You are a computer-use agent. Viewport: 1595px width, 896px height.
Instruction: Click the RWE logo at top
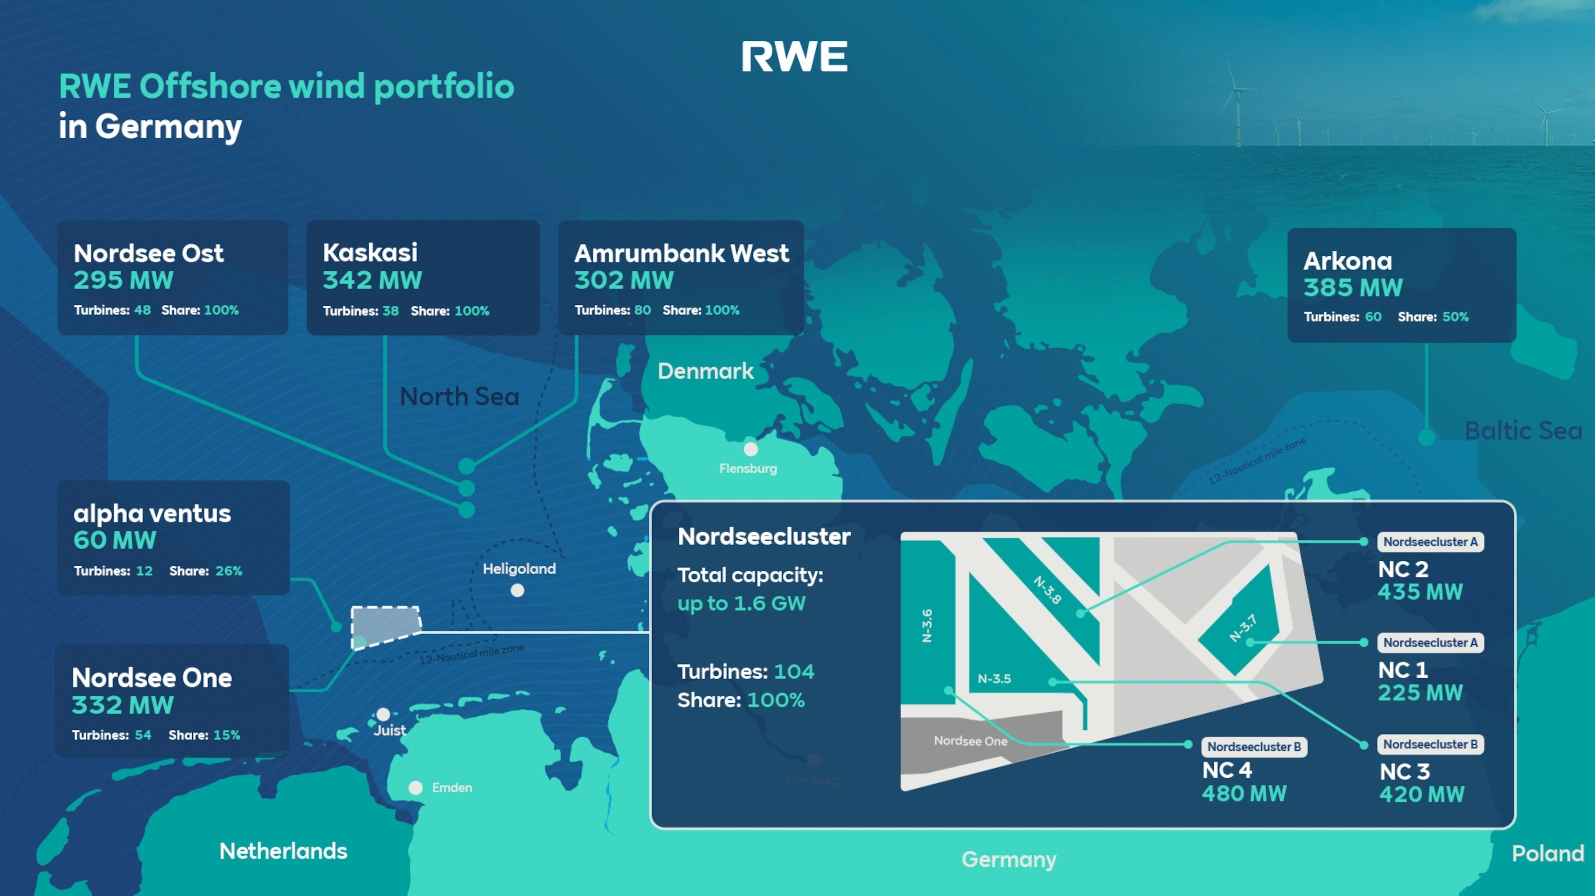pos(794,57)
